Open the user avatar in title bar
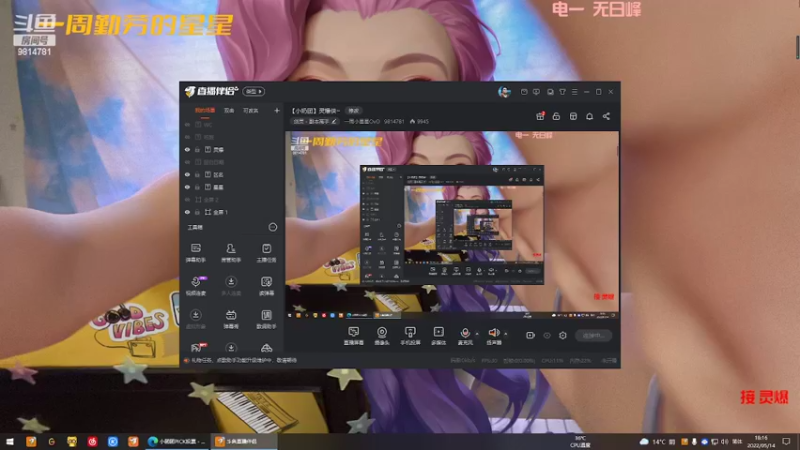This screenshot has width=800, height=450. point(504,92)
